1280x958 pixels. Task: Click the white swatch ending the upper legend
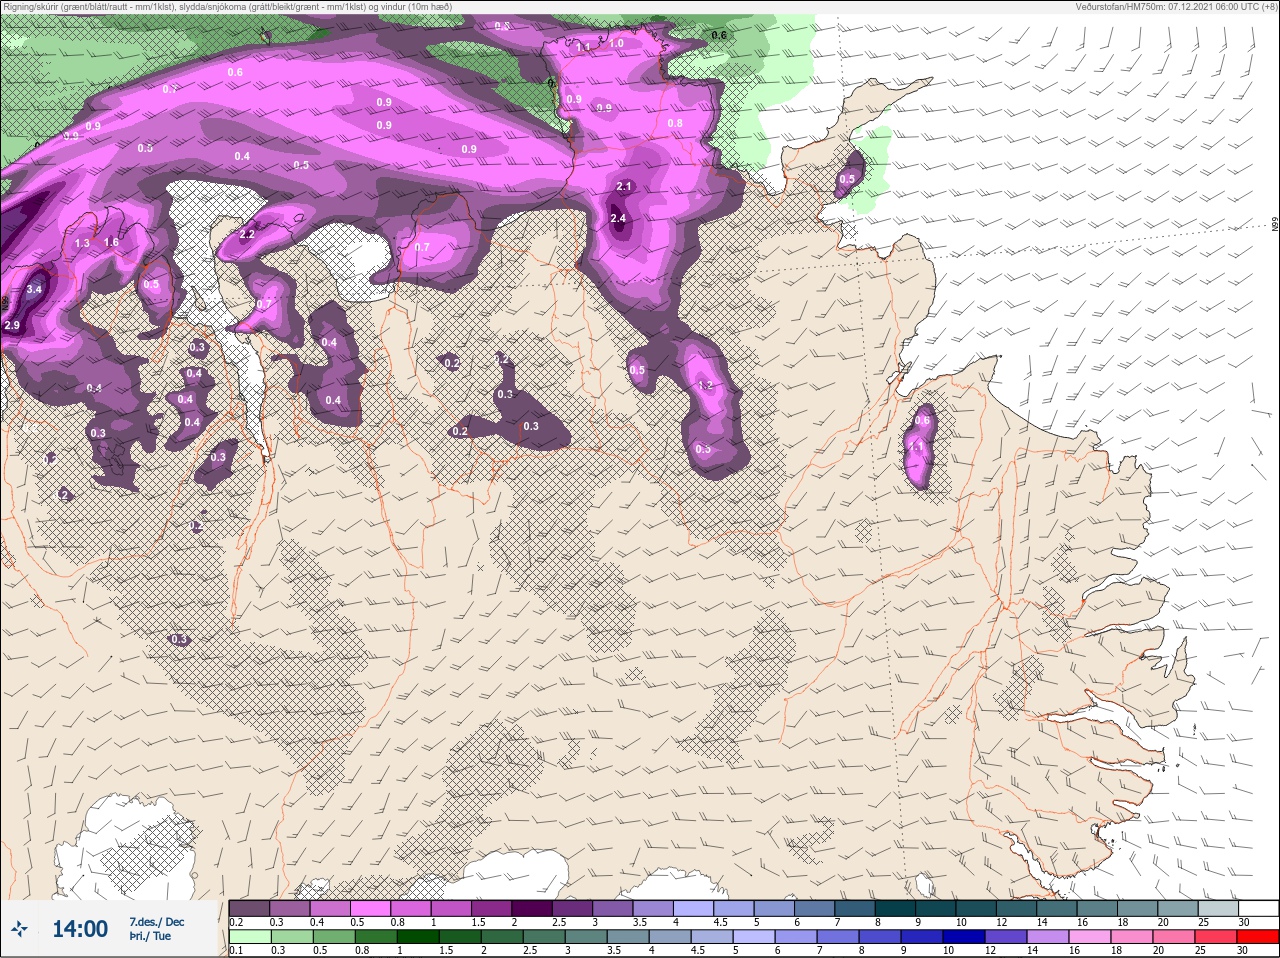coord(1258,908)
